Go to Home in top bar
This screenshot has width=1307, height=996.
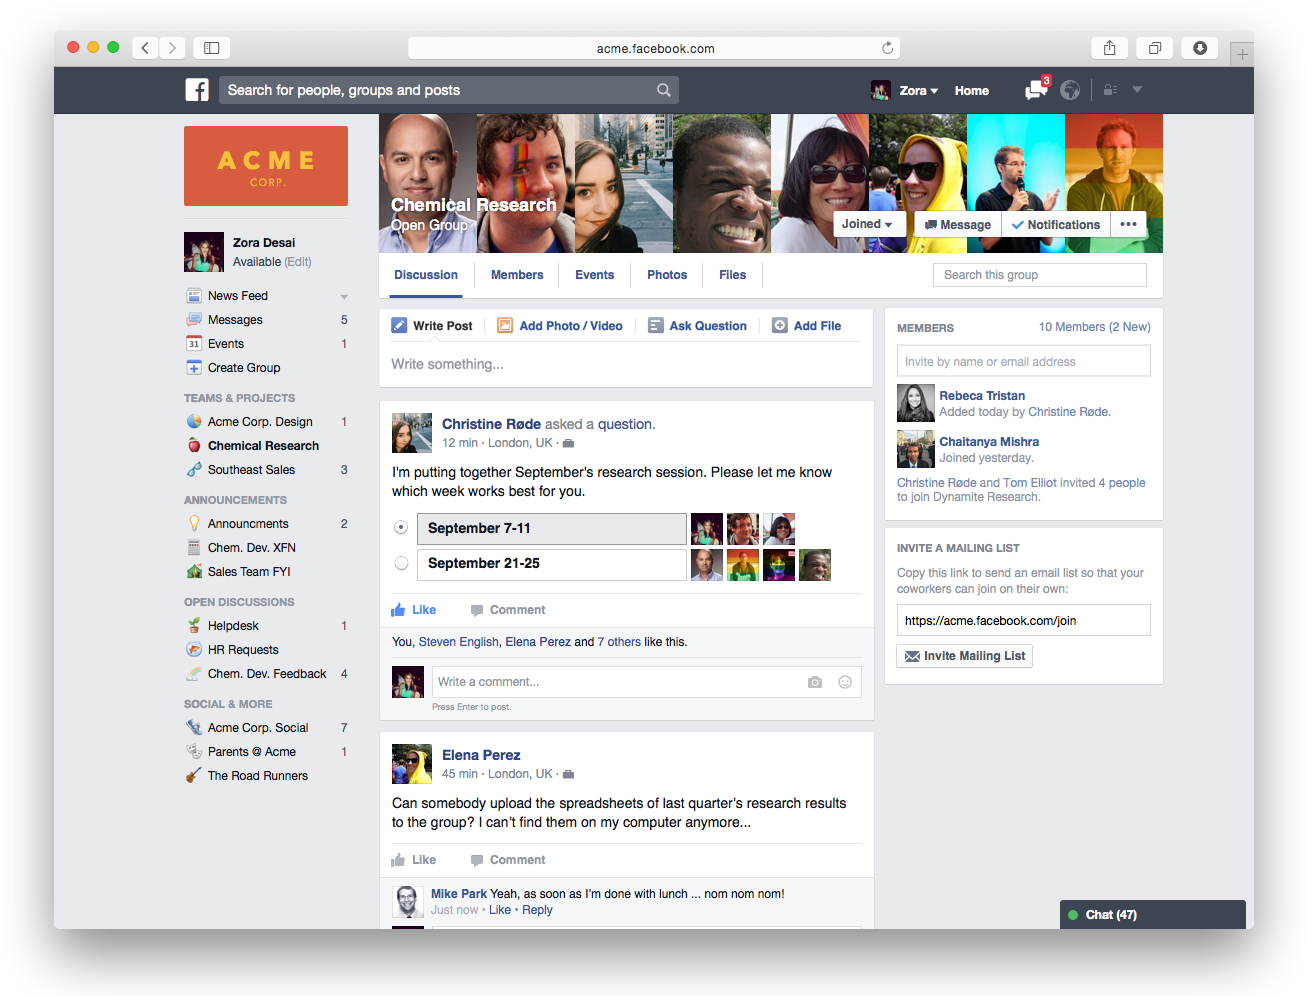[x=972, y=90]
